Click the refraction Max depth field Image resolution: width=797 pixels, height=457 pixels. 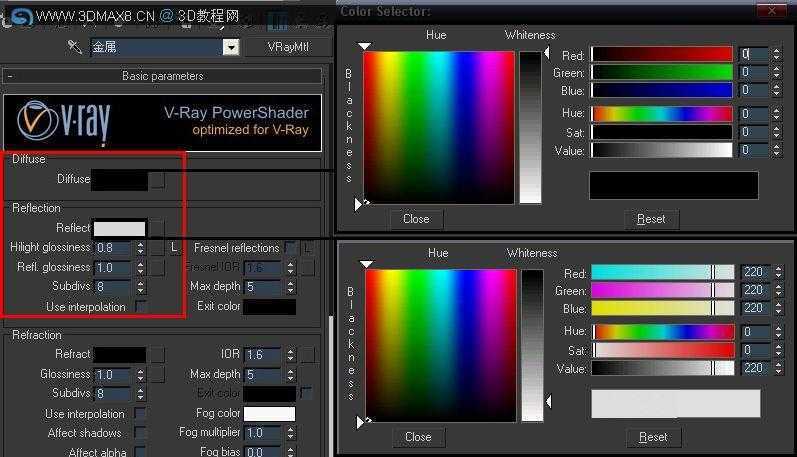click(x=263, y=375)
